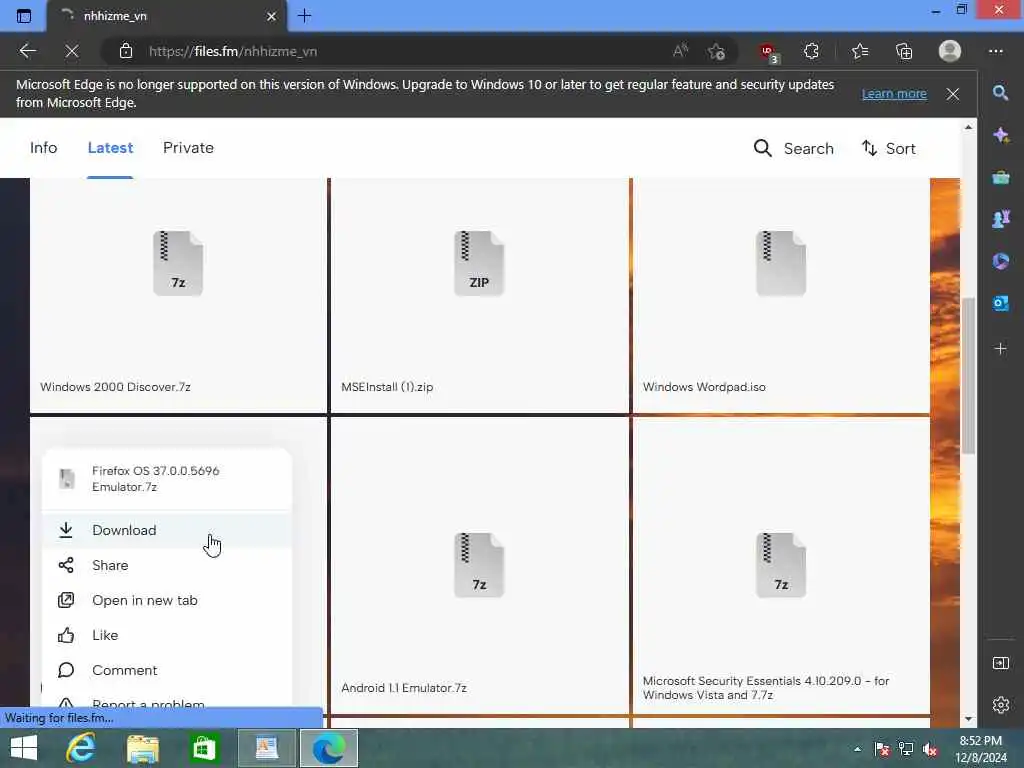The width and height of the screenshot is (1024, 768).
Task: Open the Extensions puzzle icon
Action: pyautogui.click(x=811, y=51)
